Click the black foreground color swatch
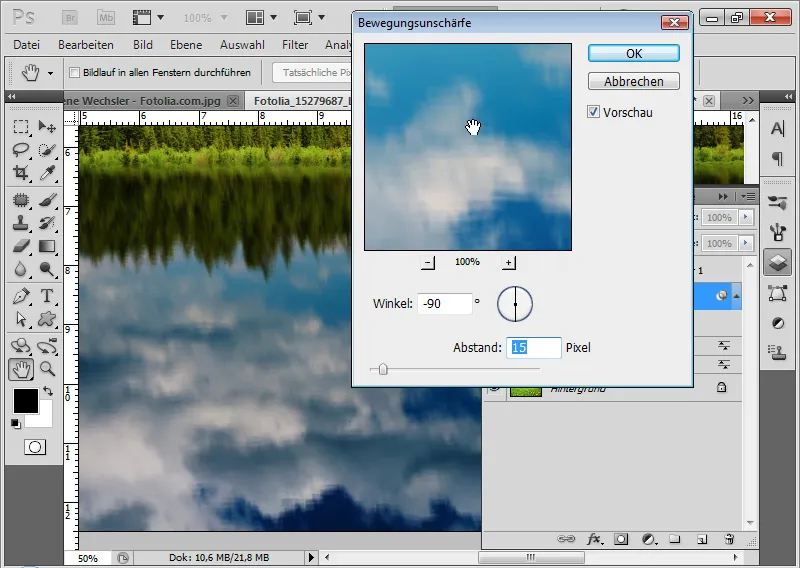Viewport: 800px width, 568px height. click(26, 401)
